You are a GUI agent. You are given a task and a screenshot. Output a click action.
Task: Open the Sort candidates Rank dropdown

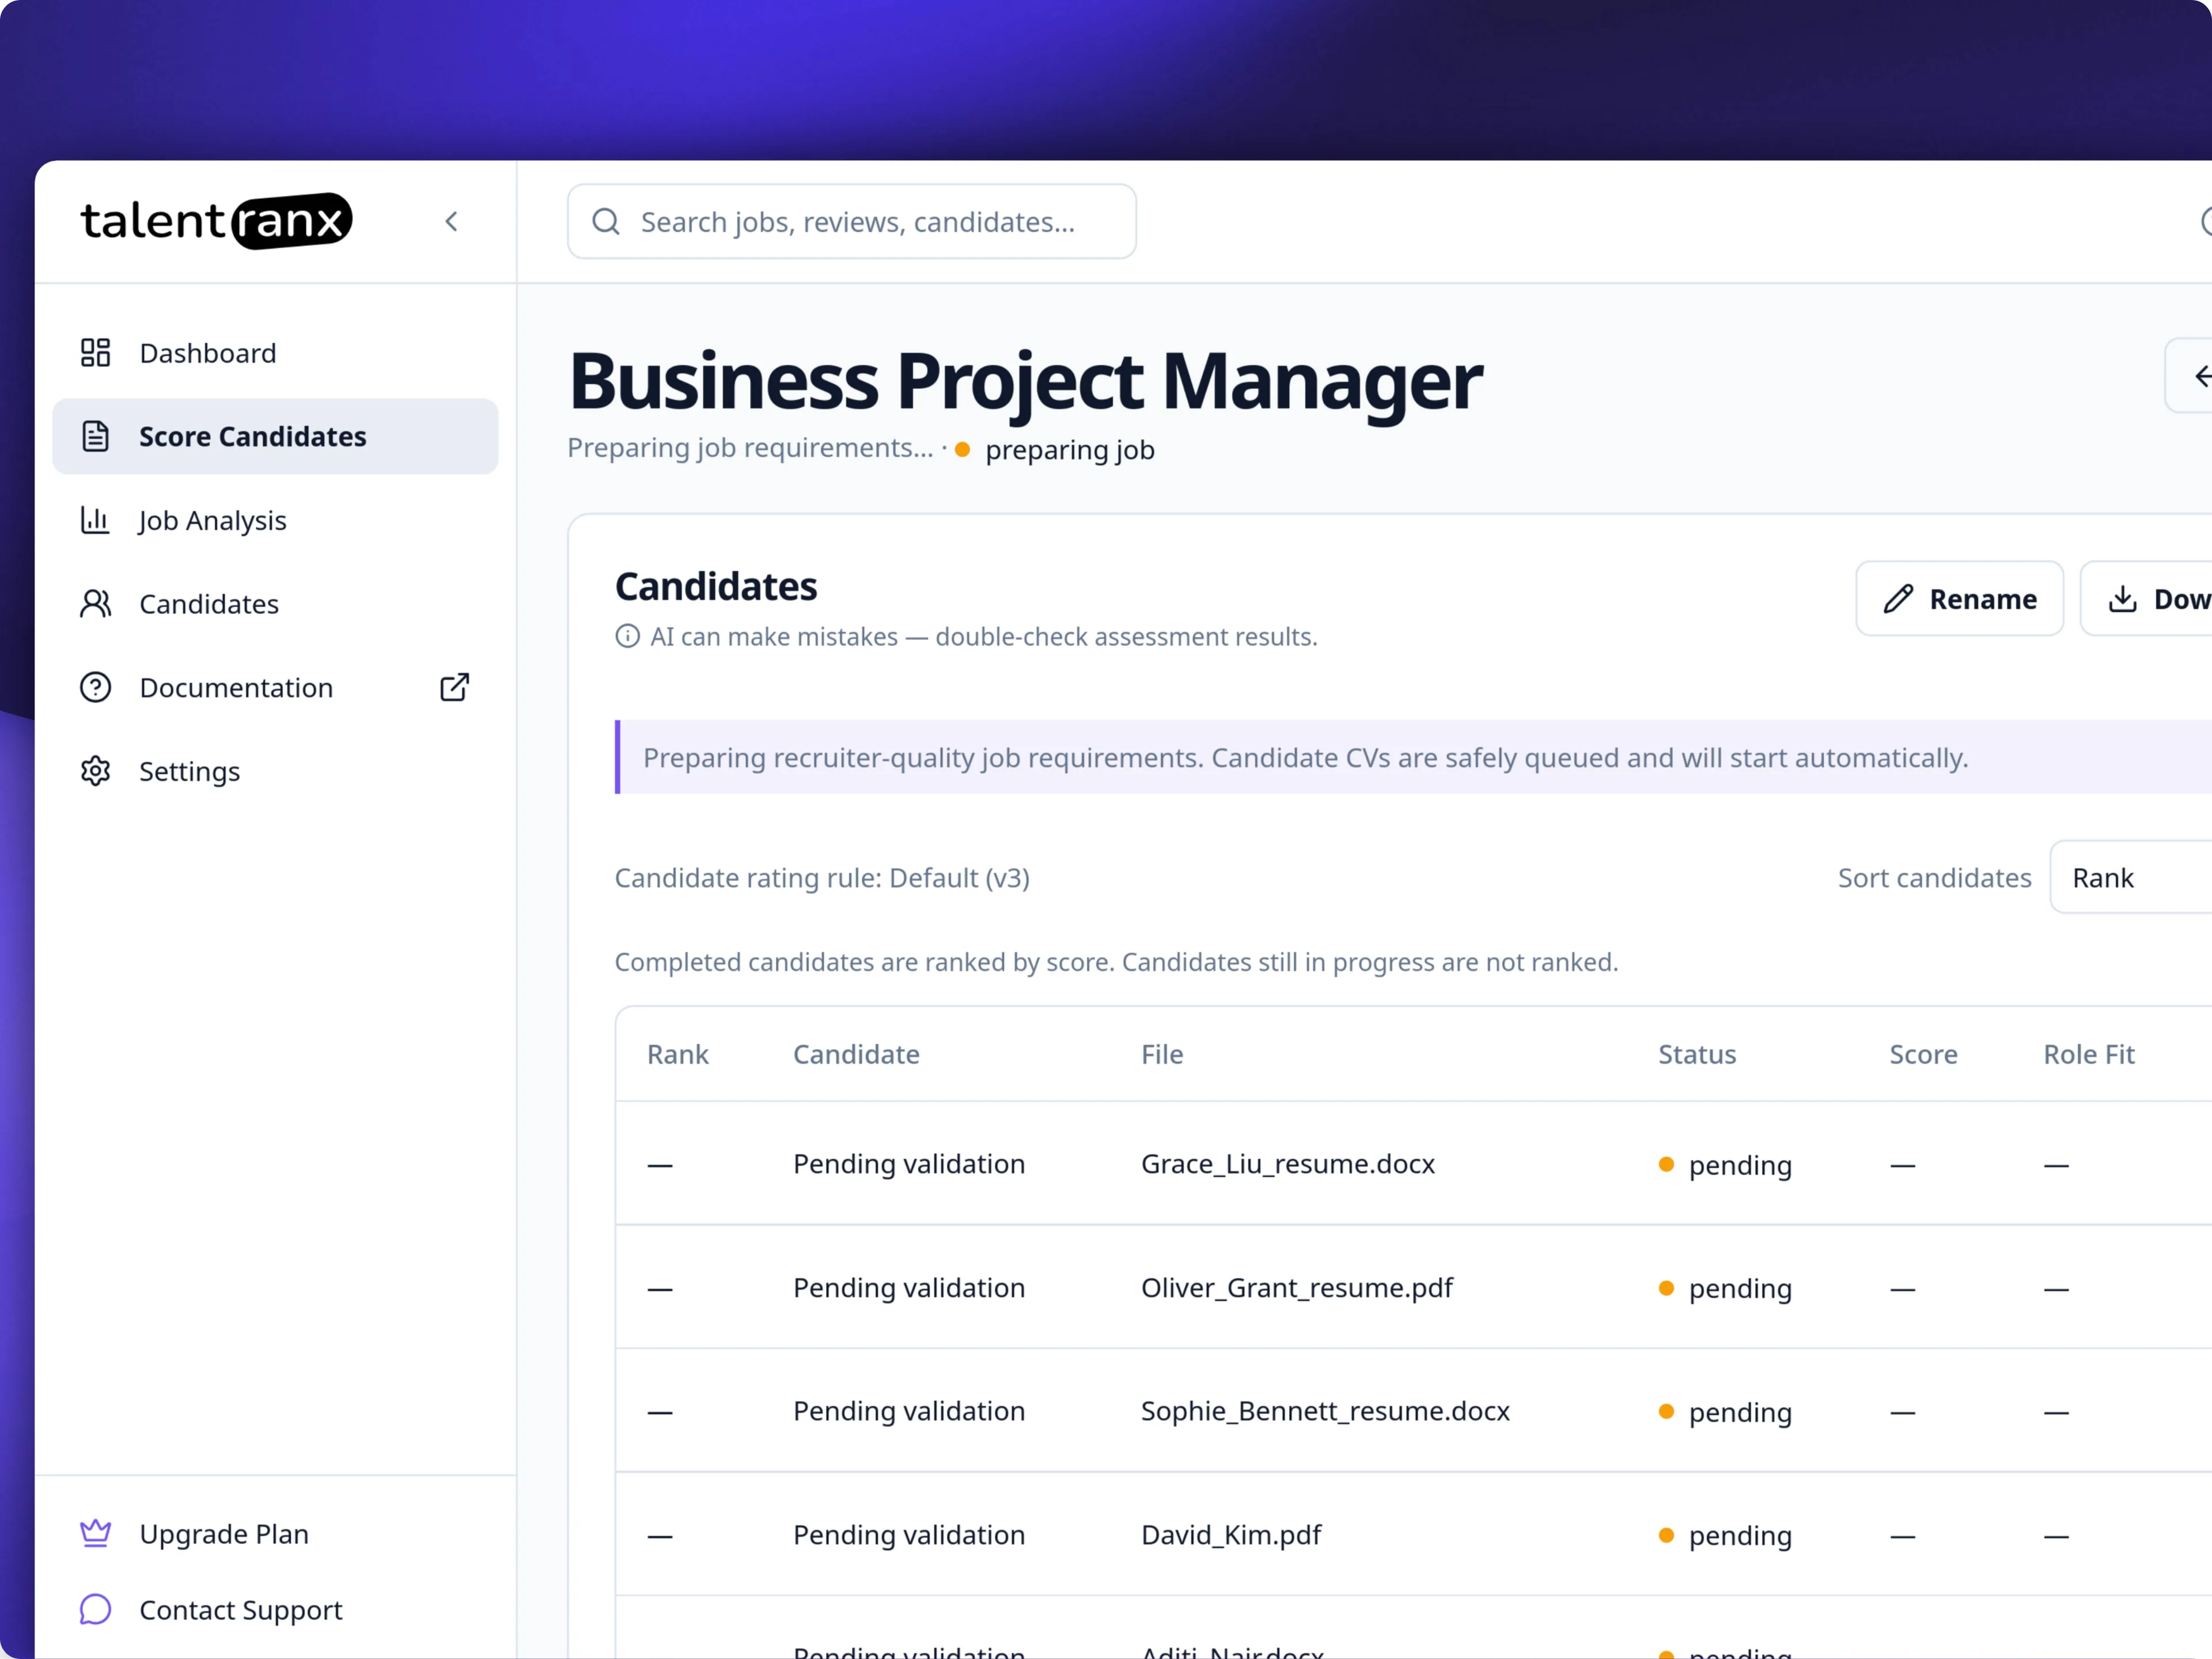tap(2130, 877)
